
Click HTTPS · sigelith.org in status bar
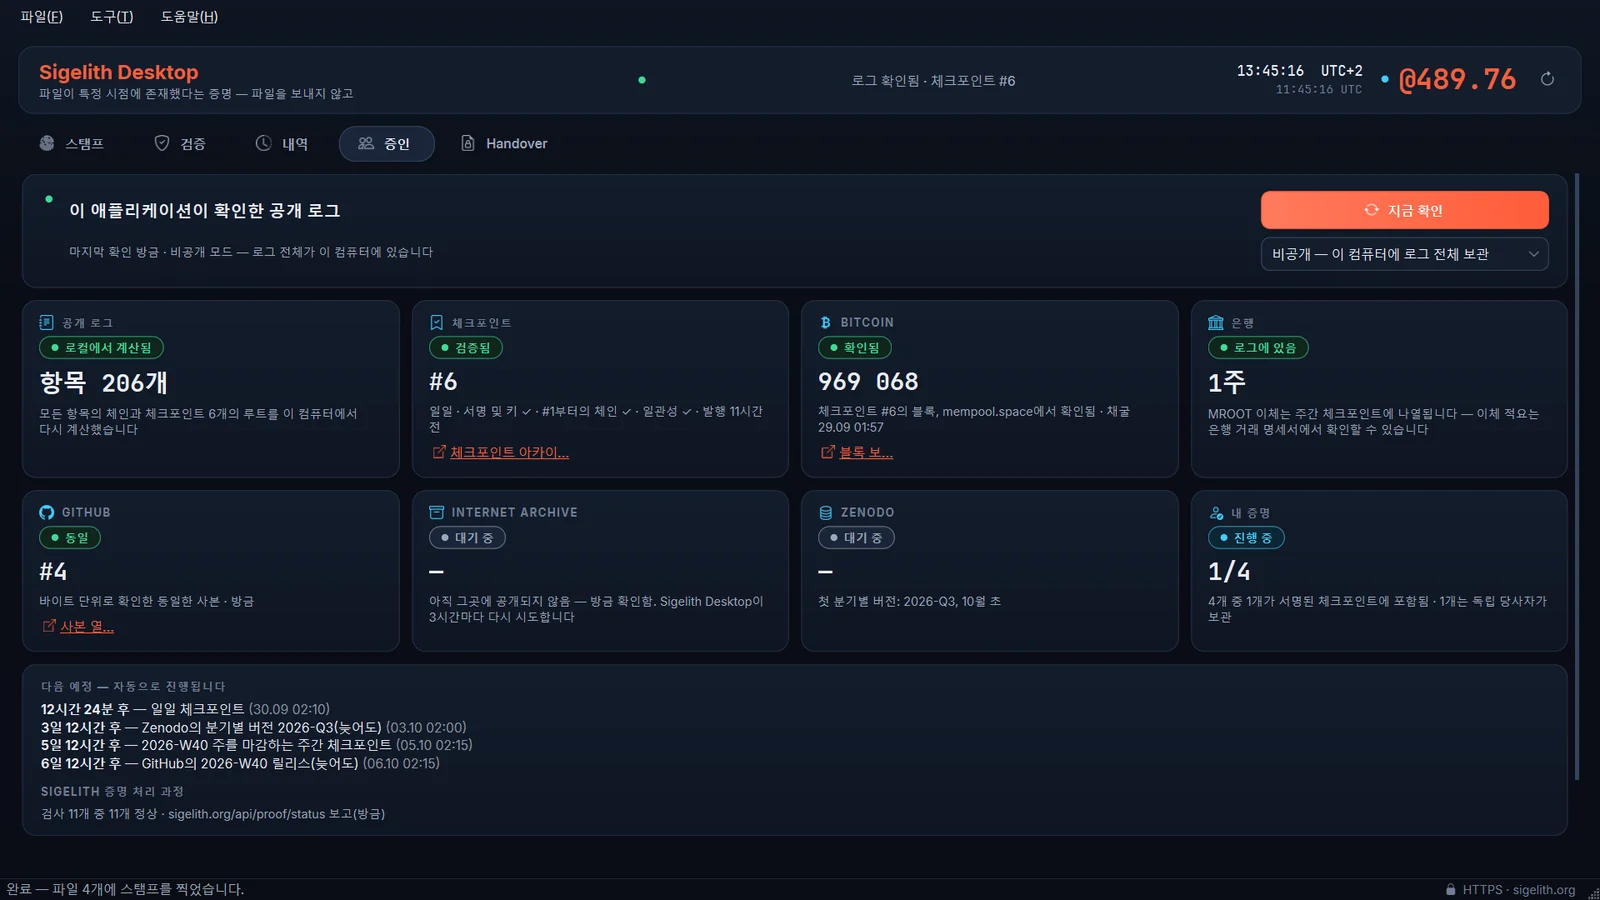coord(1519,890)
